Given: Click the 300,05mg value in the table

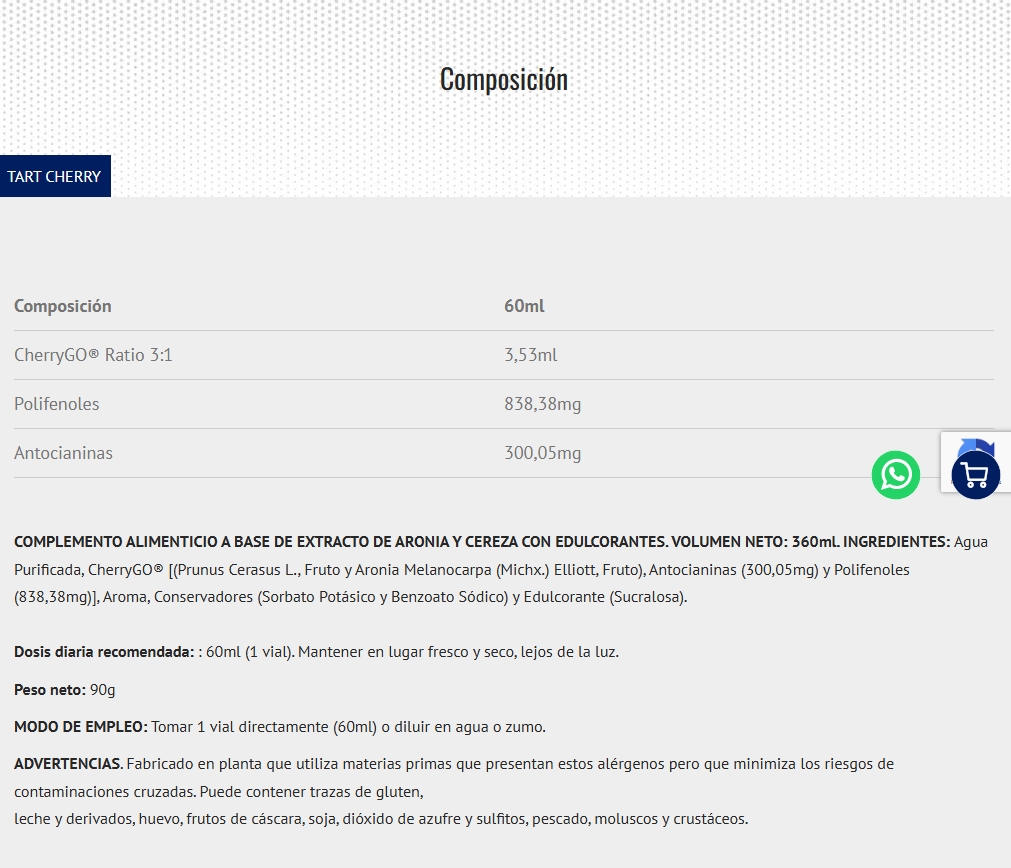Looking at the screenshot, I should (x=542, y=453).
